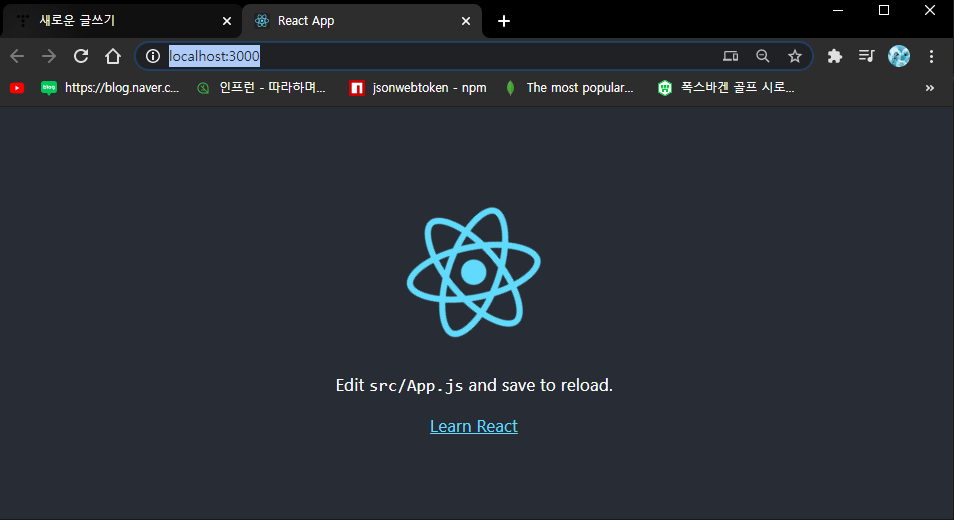Open the 인프런 - 따라하며 bookmark

click(262, 88)
